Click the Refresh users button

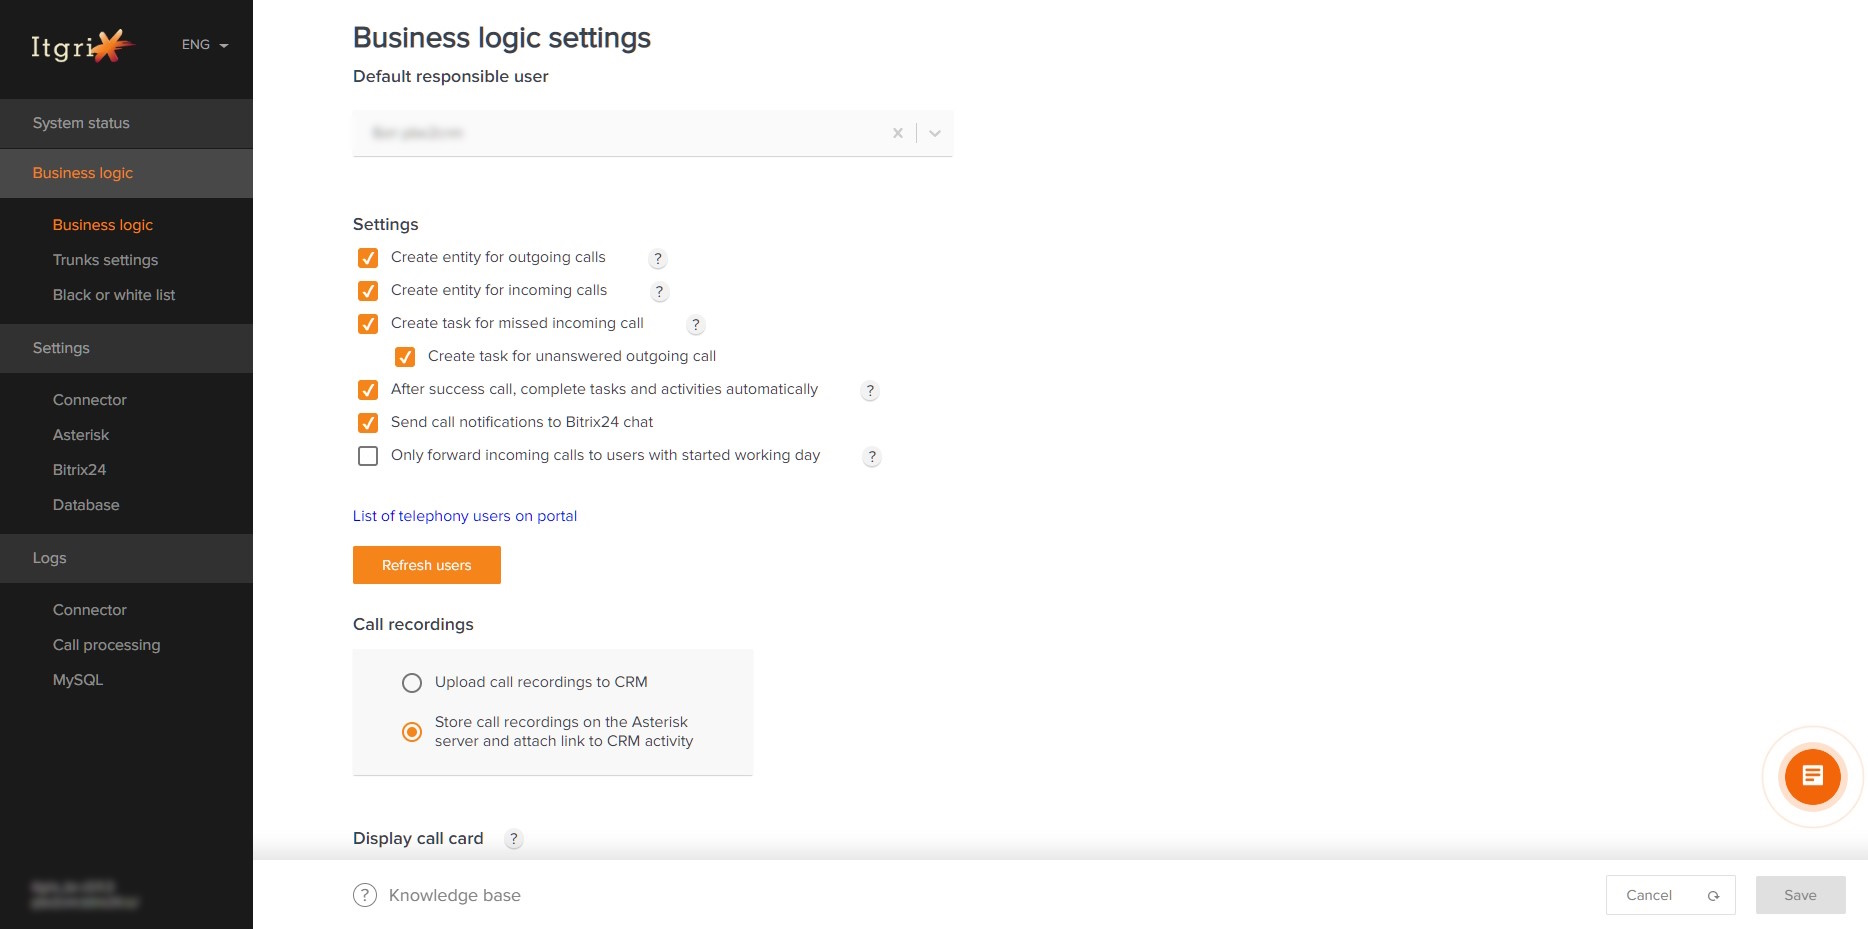pyautogui.click(x=427, y=565)
